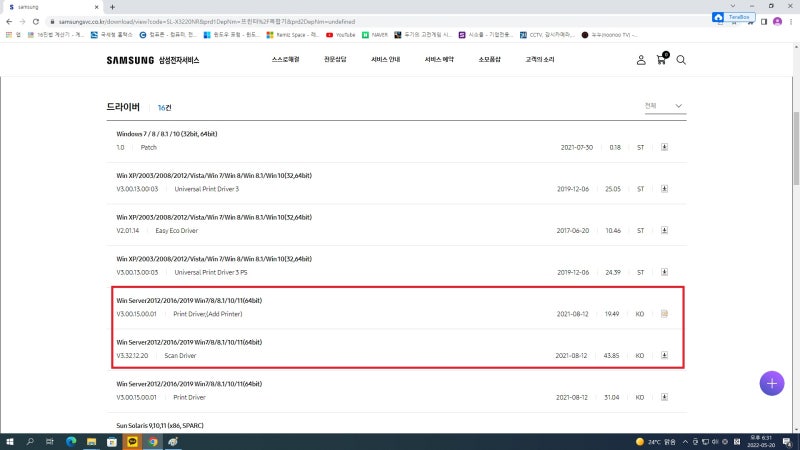Open Windows taskbar search

coord(30,442)
